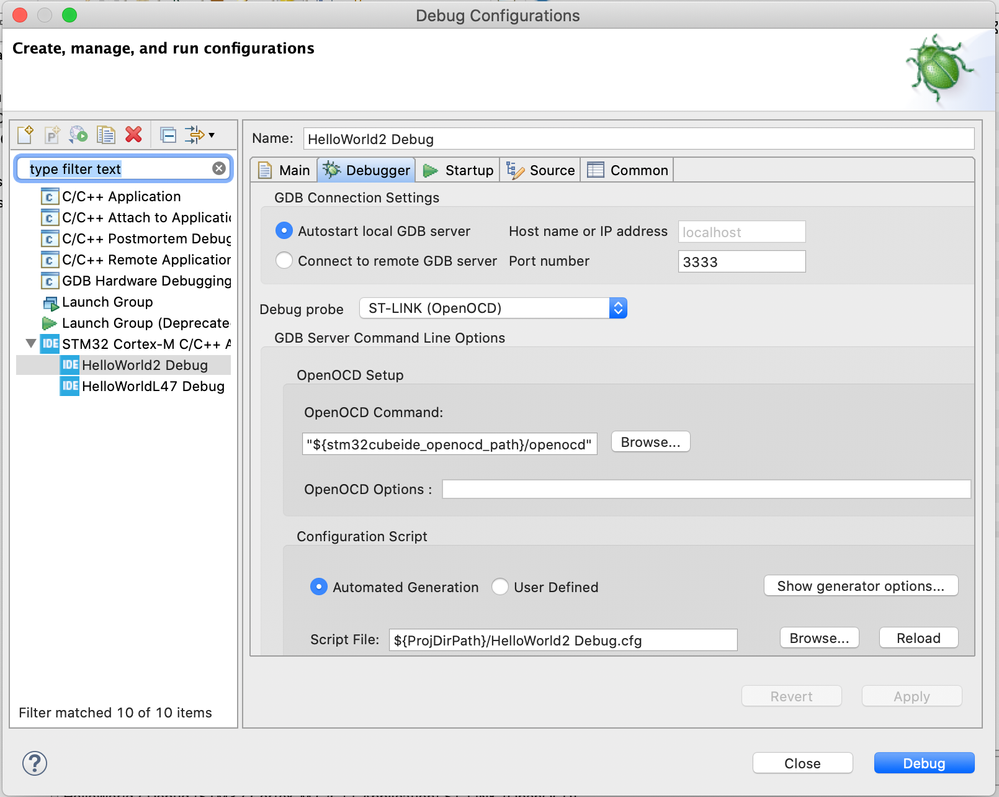
Task: Select the C/C++ Remote Application type
Action: (135, 260)
